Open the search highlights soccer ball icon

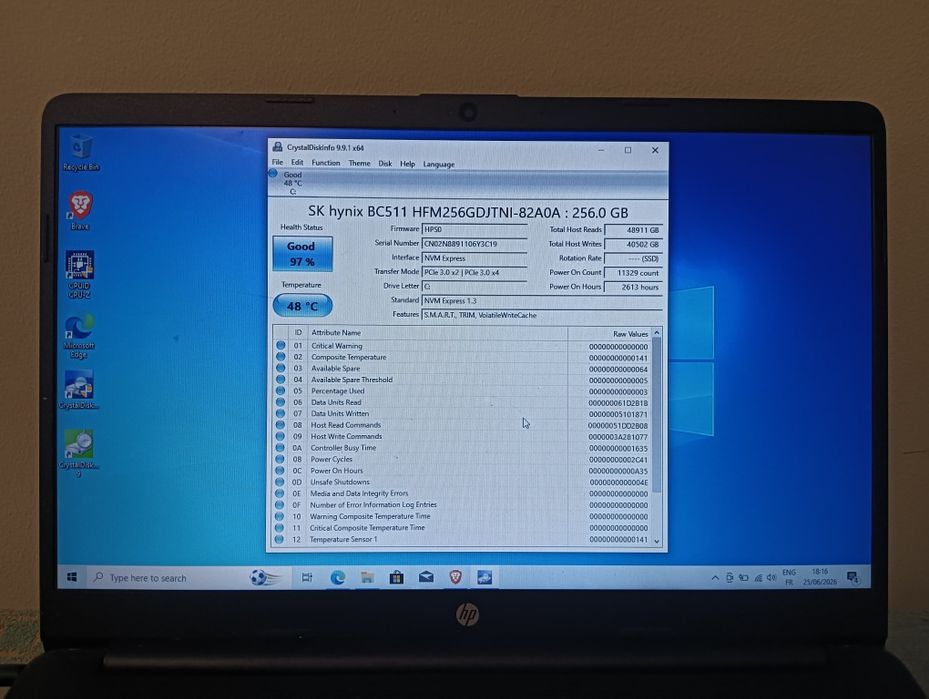[264, 577]
